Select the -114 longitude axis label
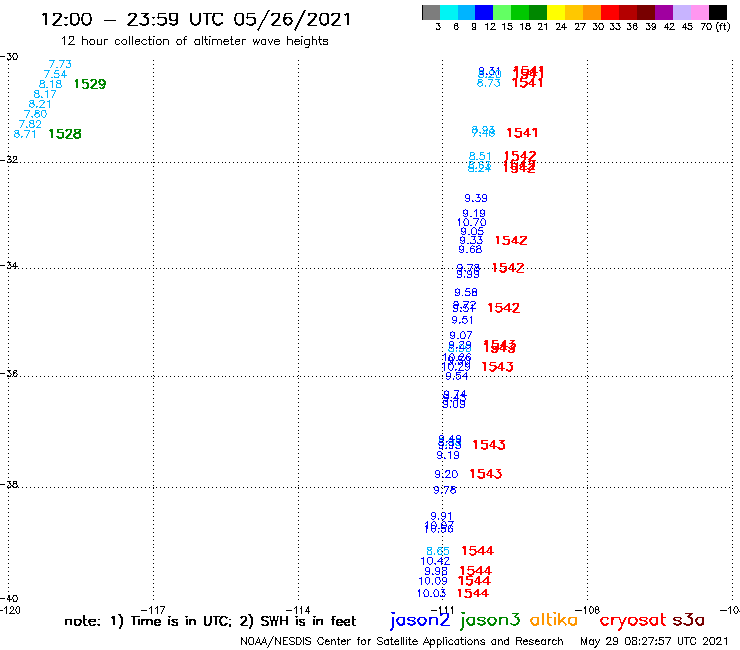Viewport: 740px width, 650px height. pyautogui.click(x=298, y=610)
